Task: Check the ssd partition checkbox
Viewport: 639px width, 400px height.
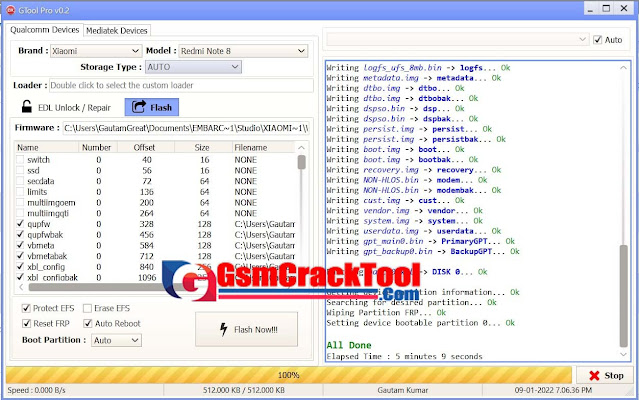Action: 20,170
